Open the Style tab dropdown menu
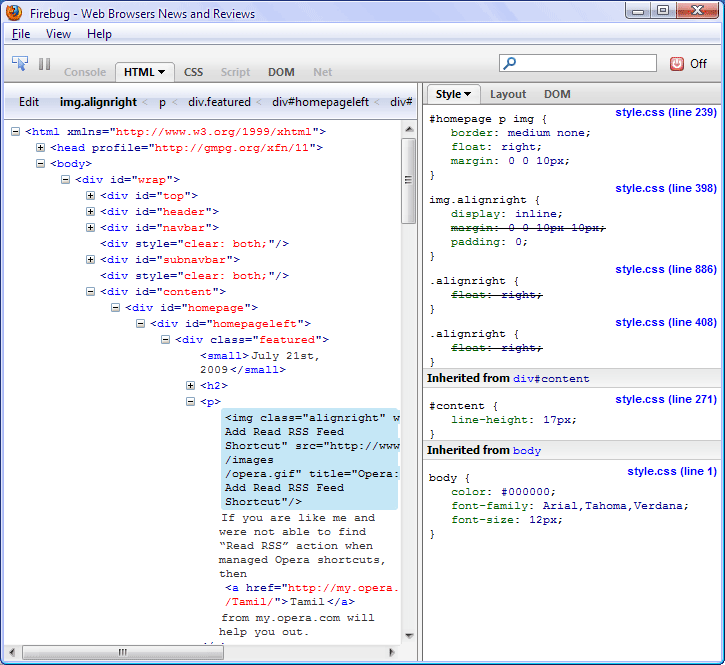725x665 pixels. (x=469, y=94)
